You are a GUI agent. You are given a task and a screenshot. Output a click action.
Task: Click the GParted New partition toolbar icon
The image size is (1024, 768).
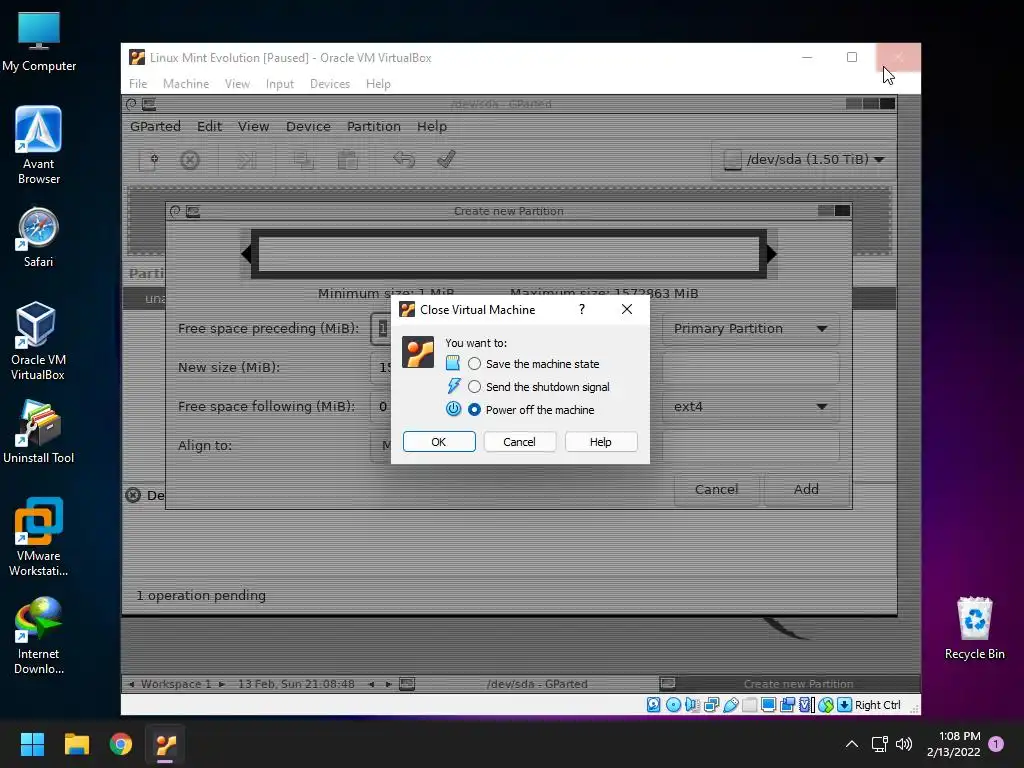coord(149,160)
